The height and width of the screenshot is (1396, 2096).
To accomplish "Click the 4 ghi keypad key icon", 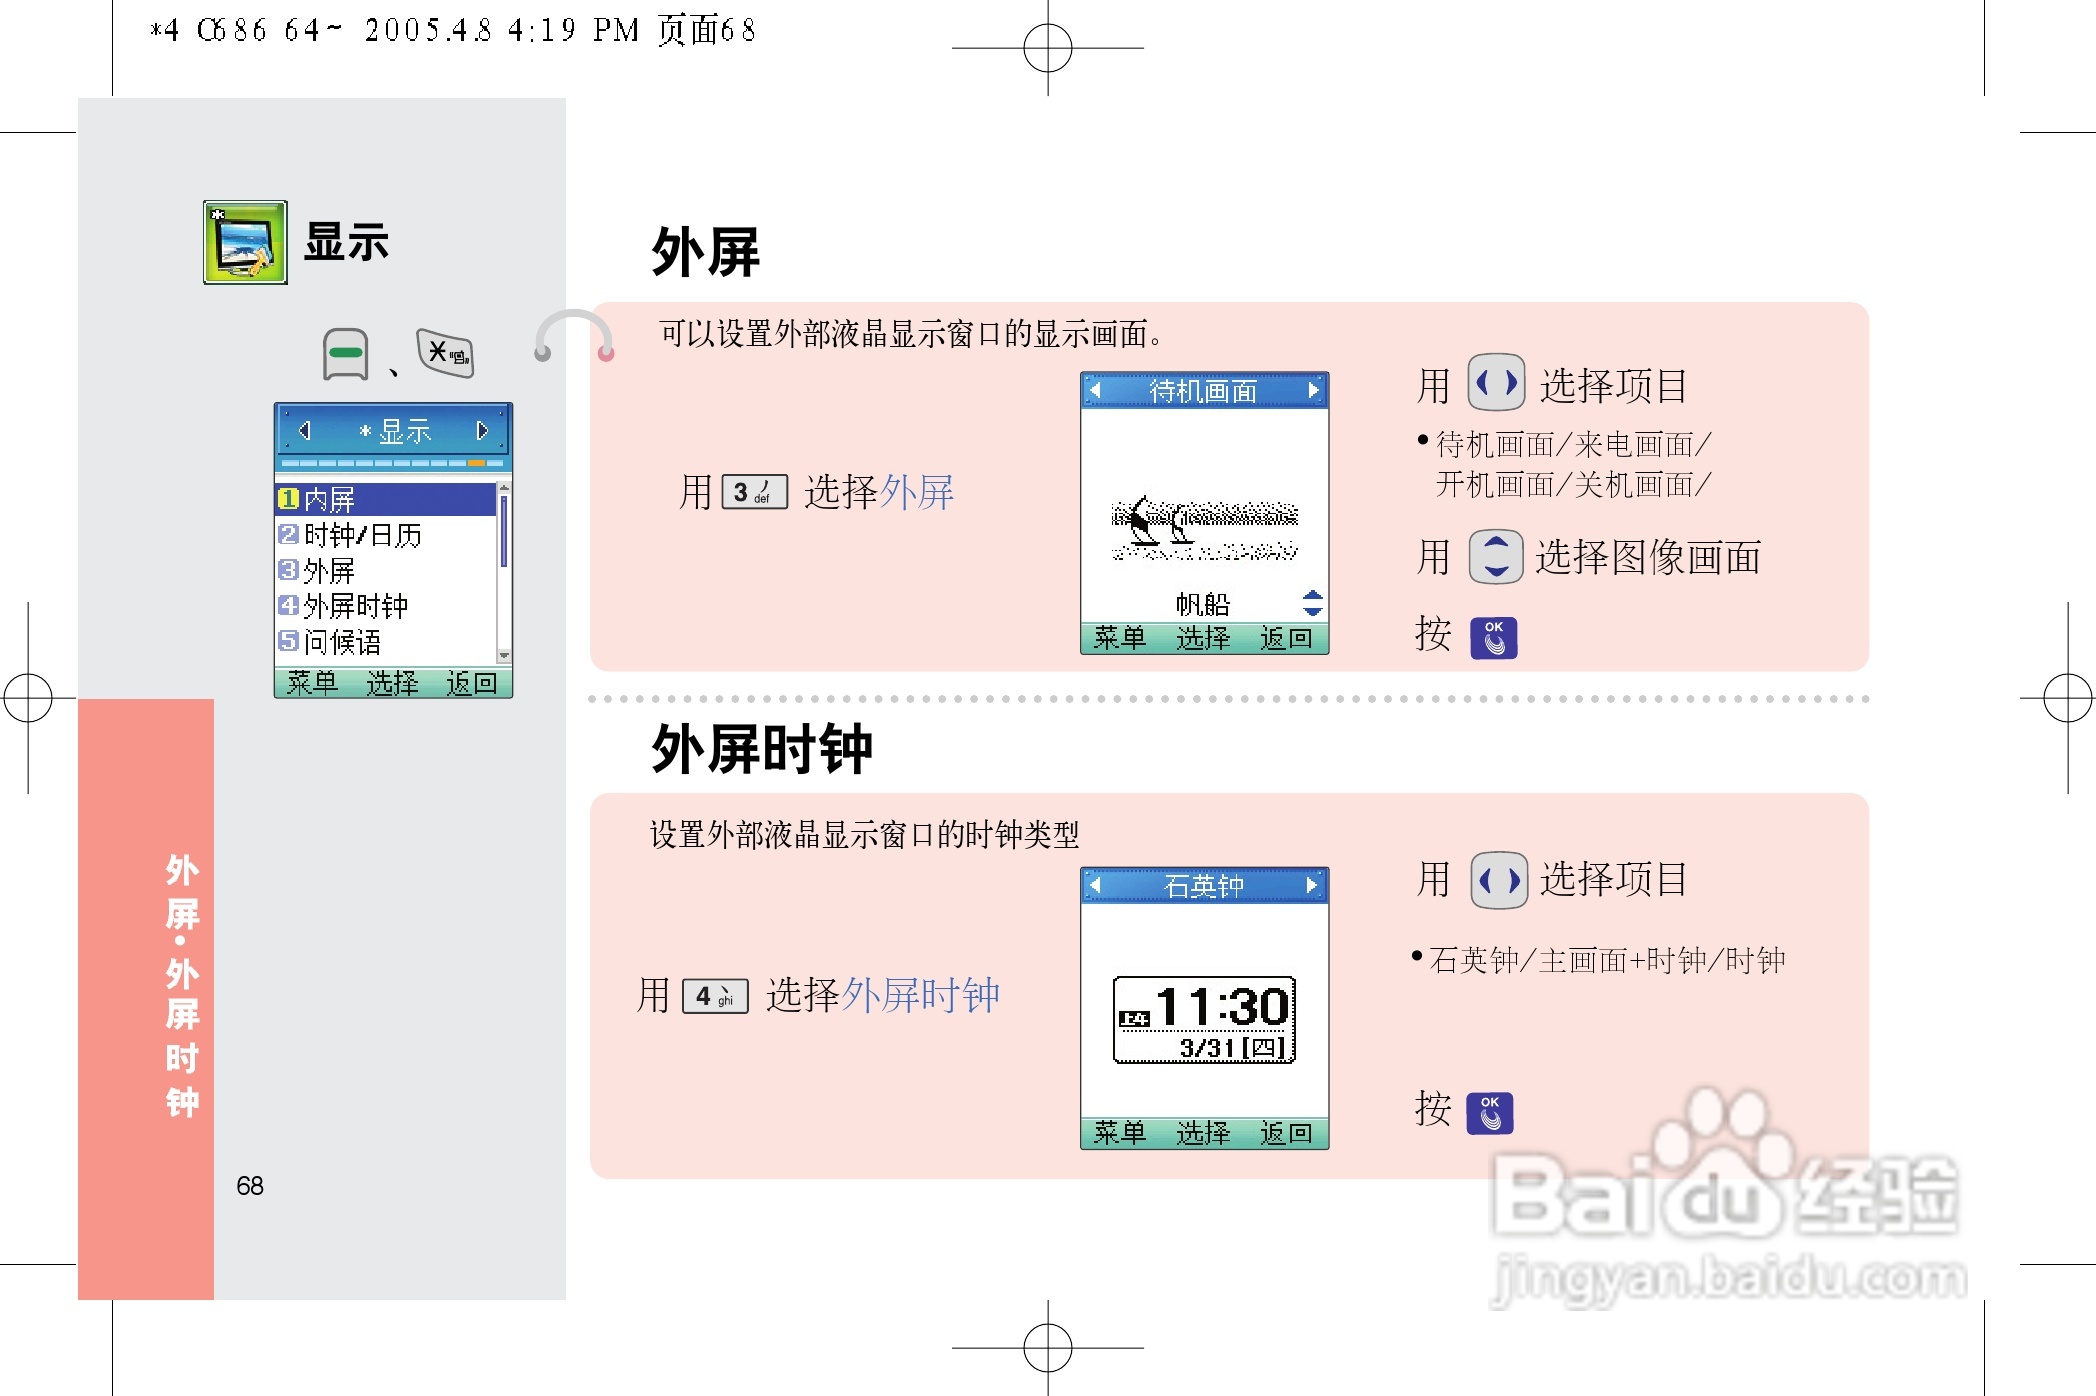I will click(715, 996).
